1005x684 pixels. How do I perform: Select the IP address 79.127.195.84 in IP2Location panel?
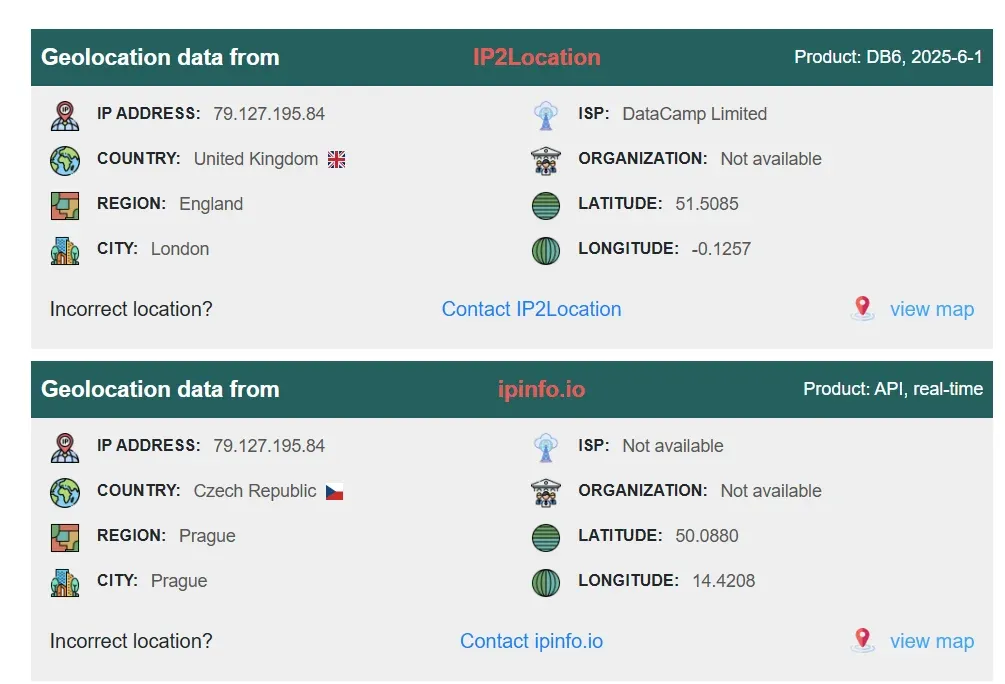click(x=269, y=113)
